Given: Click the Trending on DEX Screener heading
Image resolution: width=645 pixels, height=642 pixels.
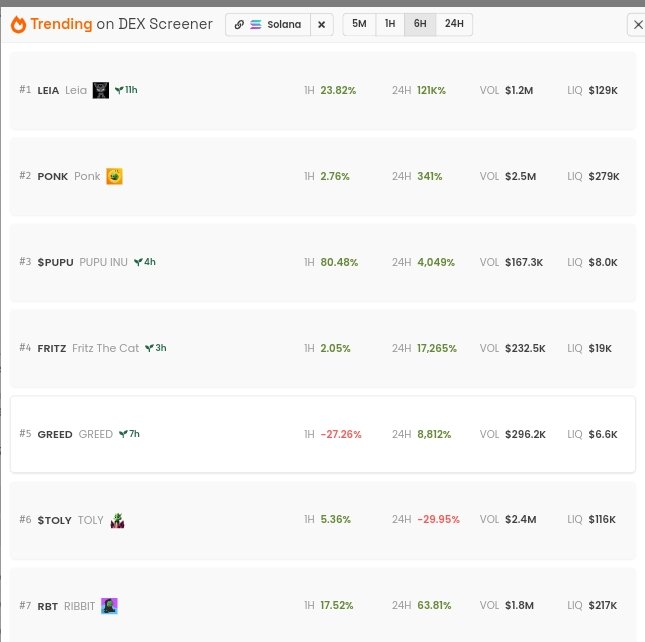Looking at the screenshot, I should tap(122, 24).
